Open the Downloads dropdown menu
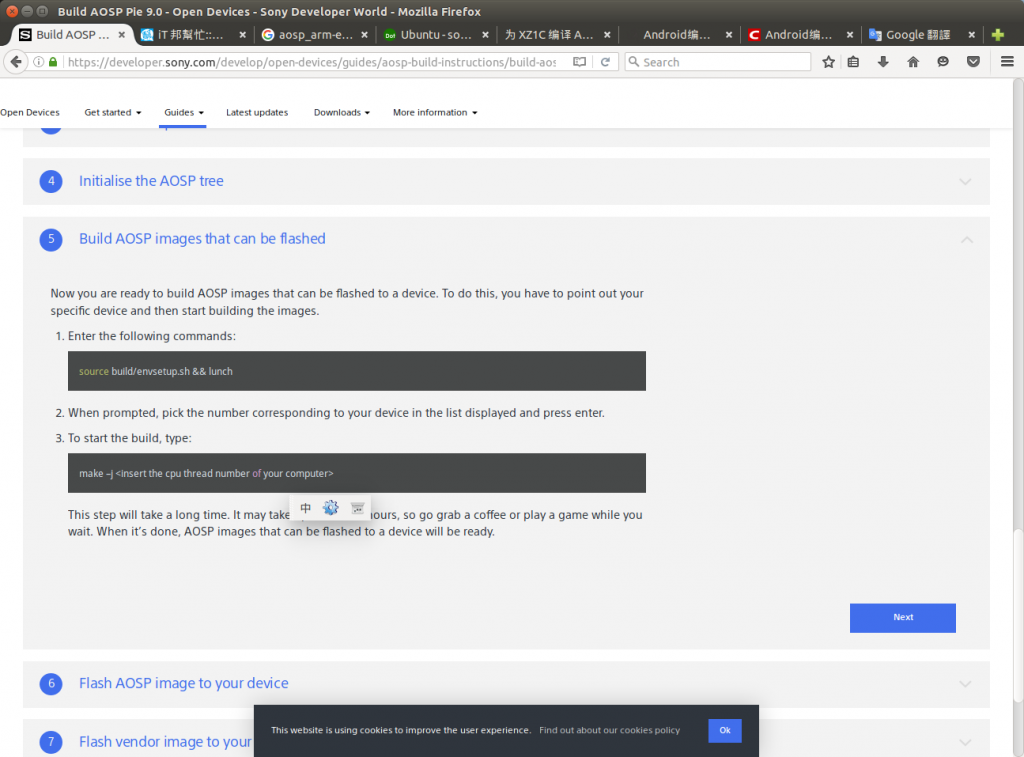Image resolution: width=1024 pixels, height=757 pixels. click(342, 112)
